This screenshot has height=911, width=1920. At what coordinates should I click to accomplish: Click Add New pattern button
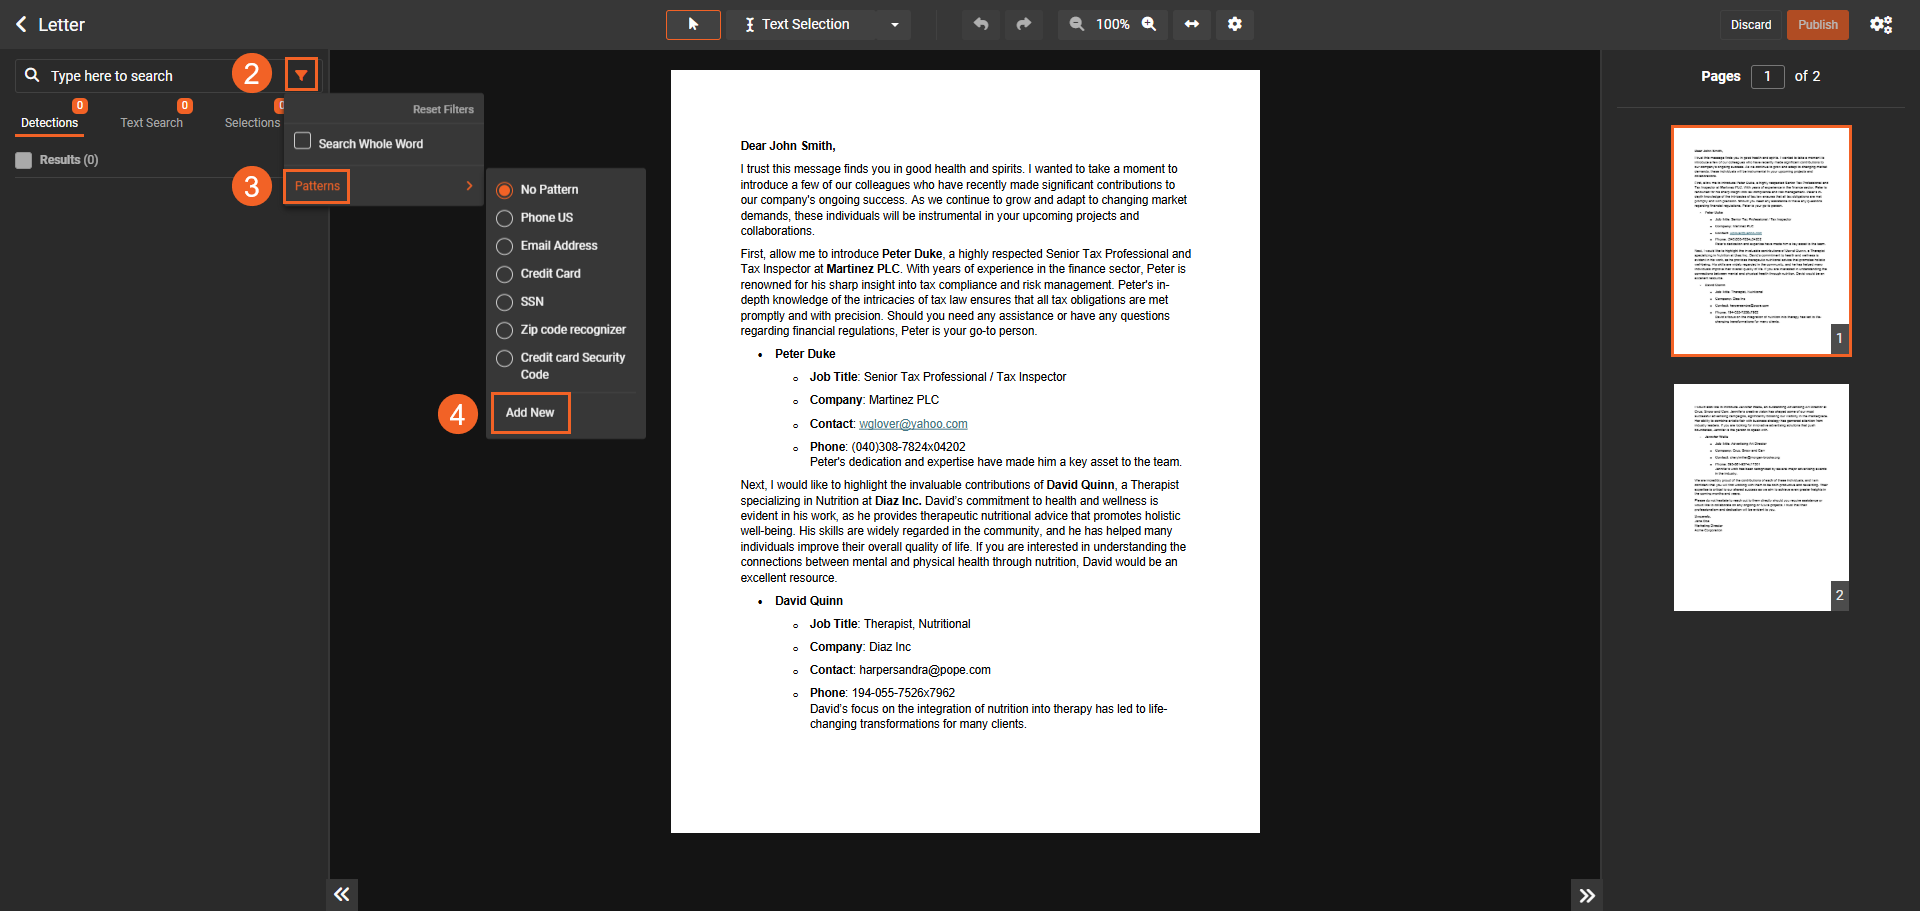tap(530, 413)
